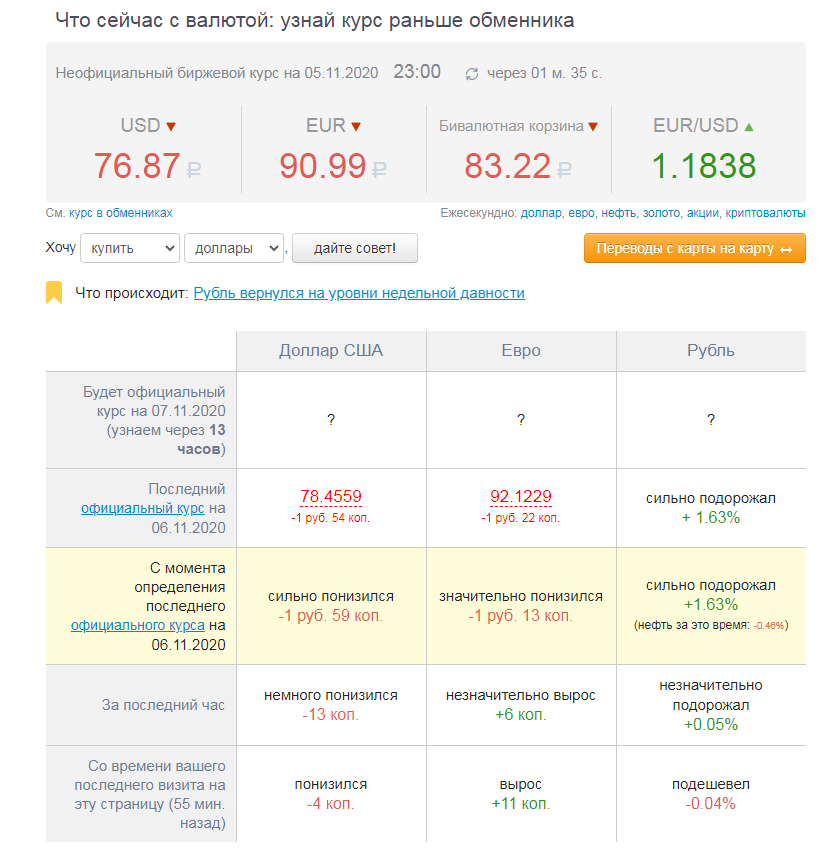Image resolution: width=837 pixels, height=858 pixels.
Task: Click the arrow next to Бивалютная корзина
Action: click(x=593, y=127)
